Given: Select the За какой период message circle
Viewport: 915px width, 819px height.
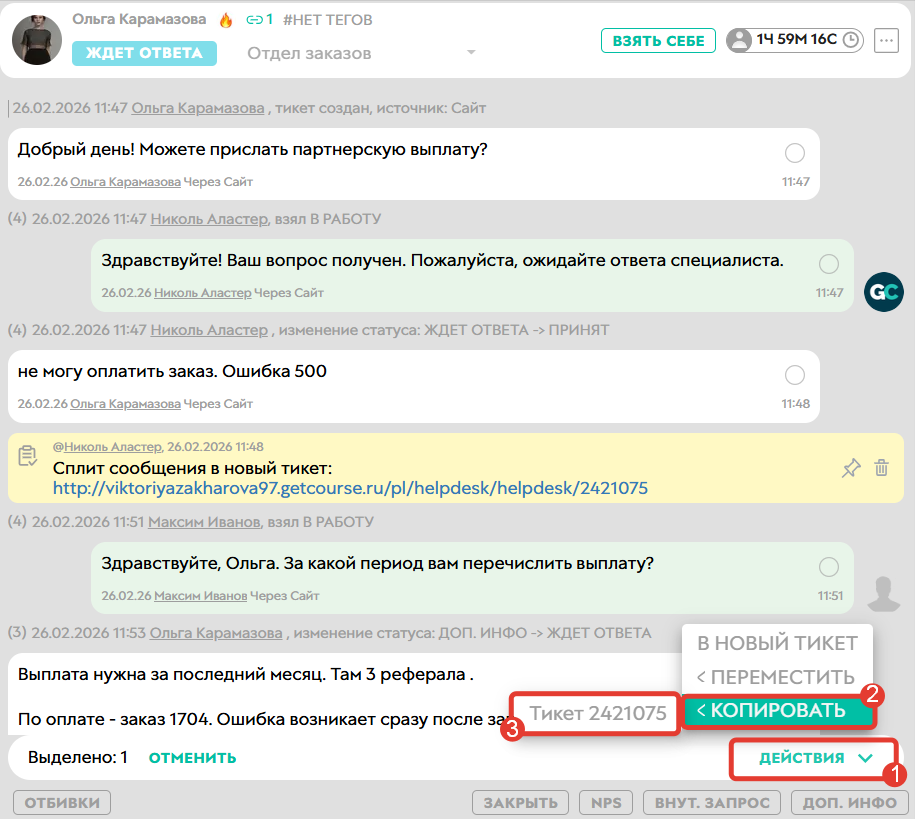Looking at the screenshot, I should pos(829,567).
